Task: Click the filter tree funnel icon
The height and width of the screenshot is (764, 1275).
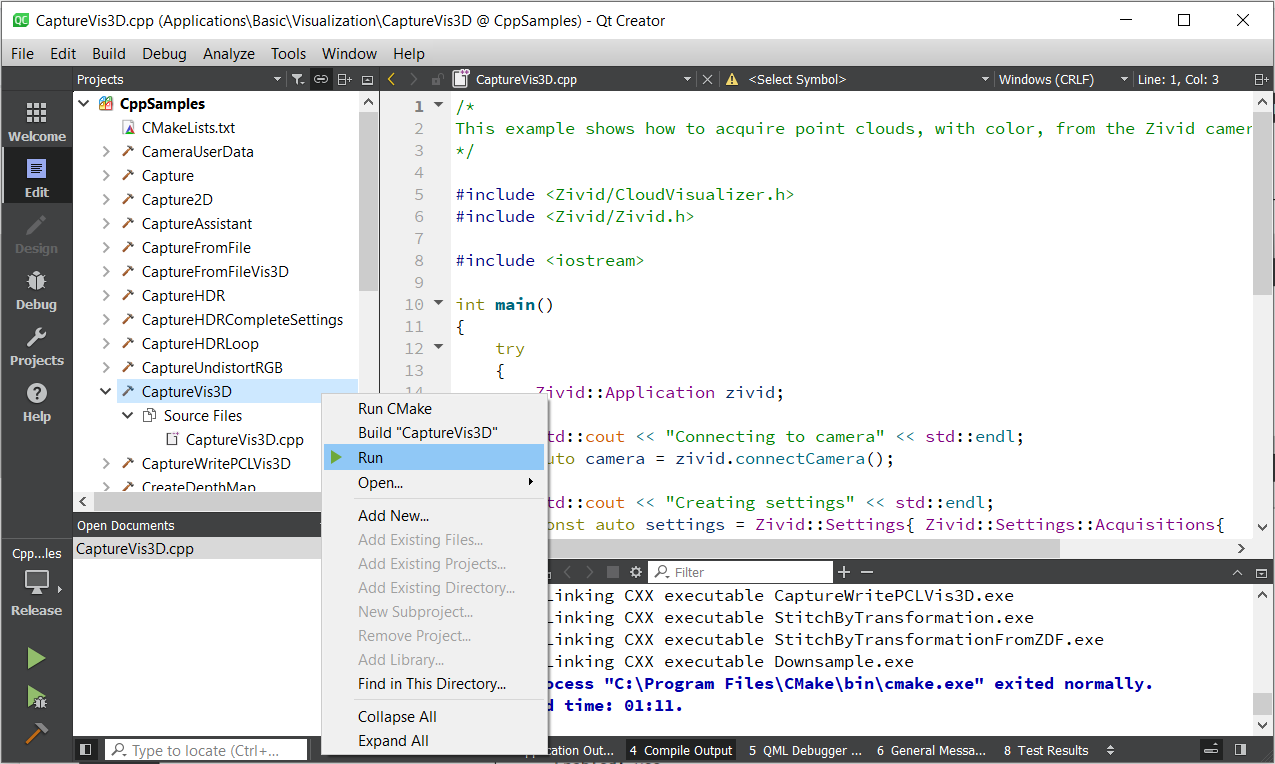Action: point(297,79)
